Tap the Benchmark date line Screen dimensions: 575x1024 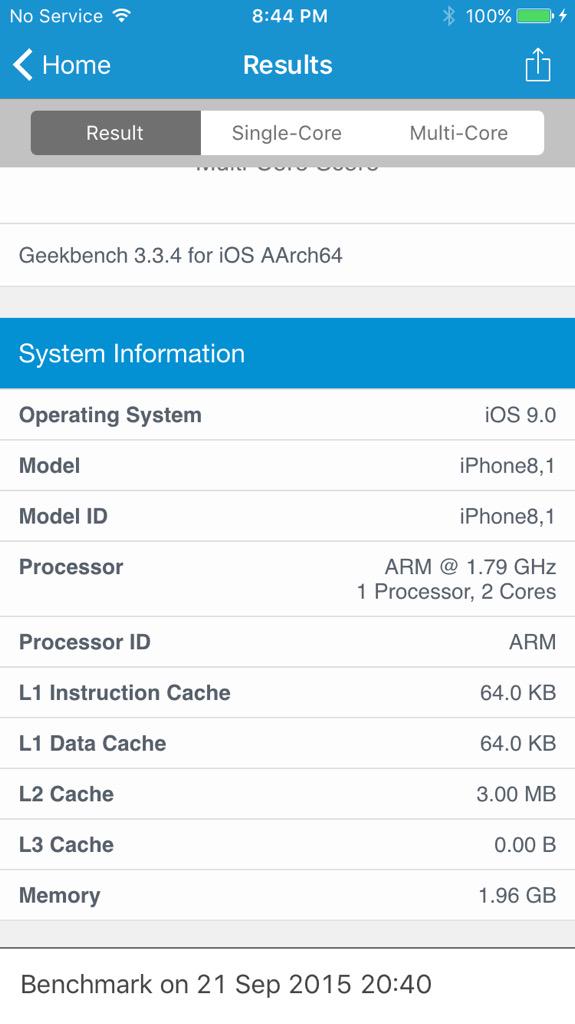(226, 984)
